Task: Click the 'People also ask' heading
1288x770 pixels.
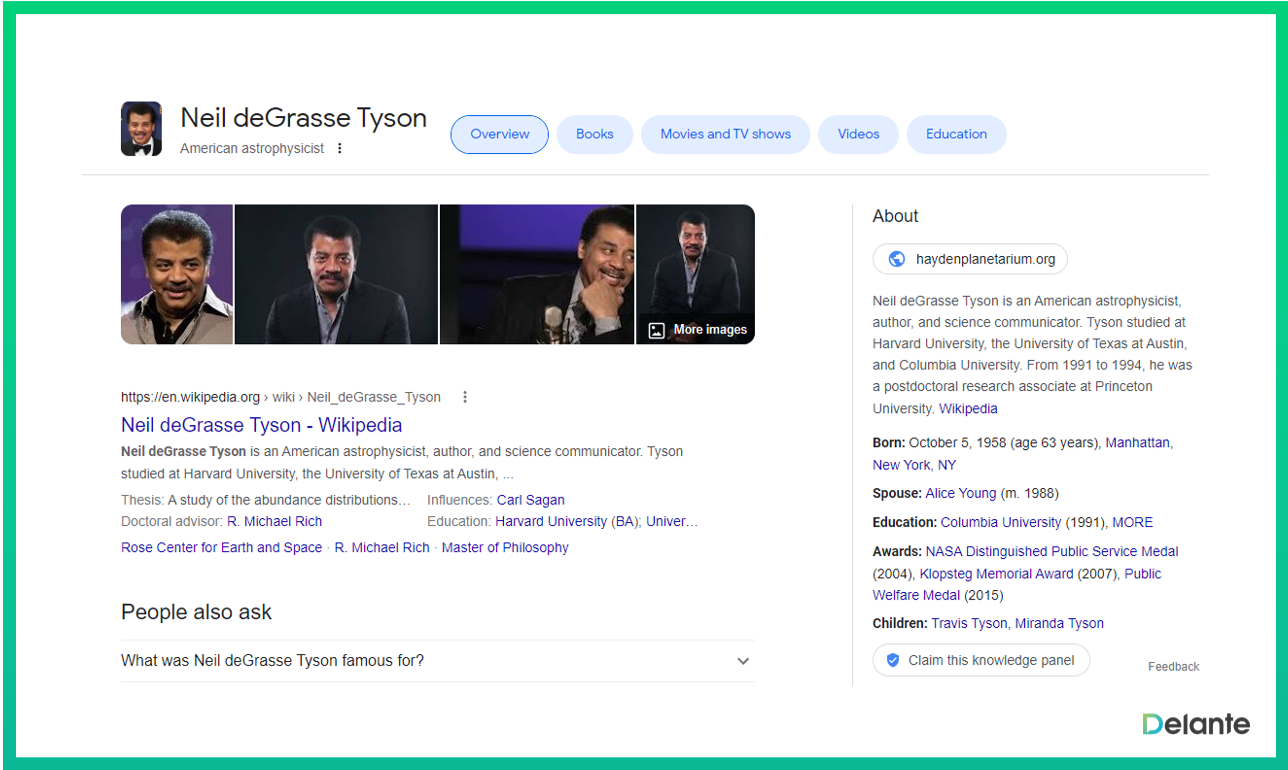Action: (x=196, y=612)
